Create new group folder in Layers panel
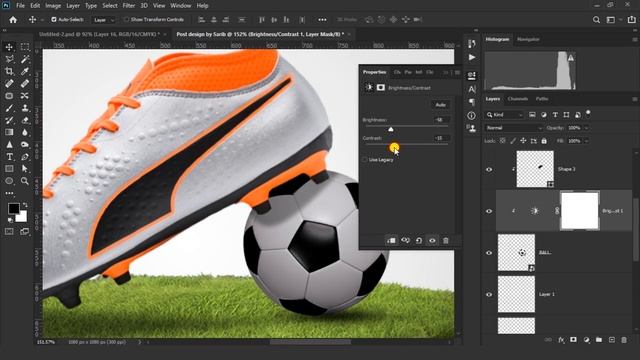 [x=599, y=340]
